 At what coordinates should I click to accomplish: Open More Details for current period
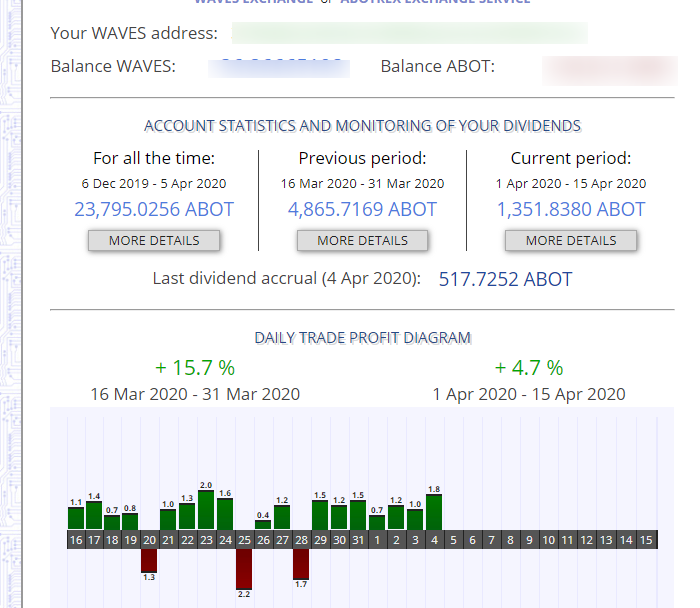pos(571,241)
